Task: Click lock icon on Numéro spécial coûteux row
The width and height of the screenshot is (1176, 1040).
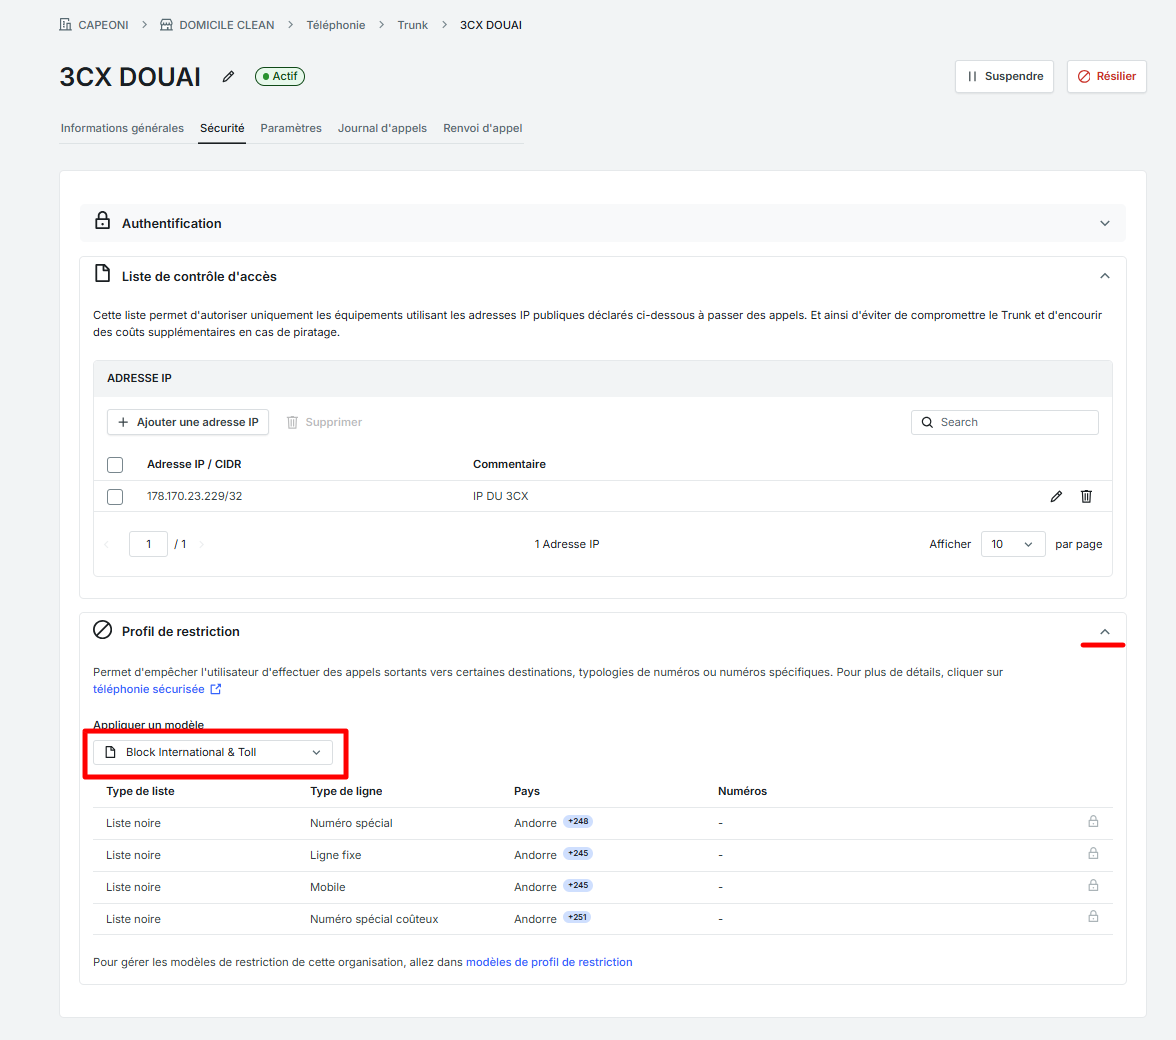Action: tap(1094, 916)
